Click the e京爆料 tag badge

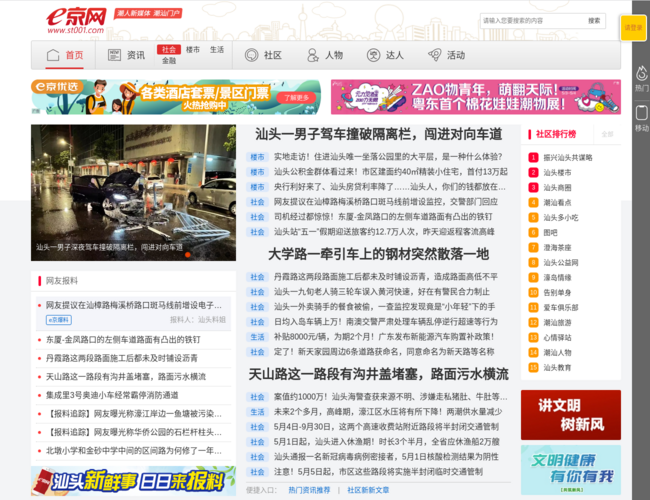(x=59, y=320)
